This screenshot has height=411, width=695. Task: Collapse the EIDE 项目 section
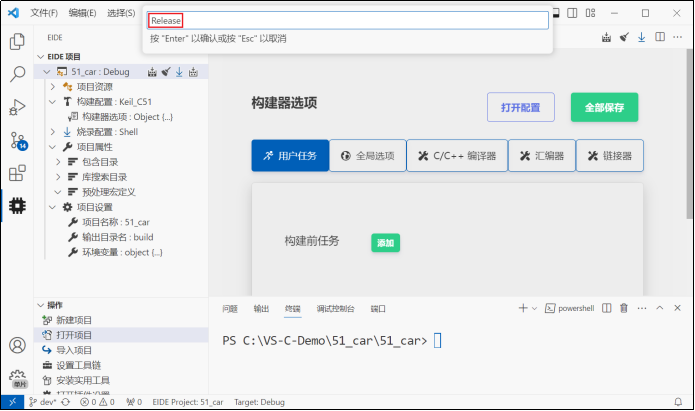(40, 56)
